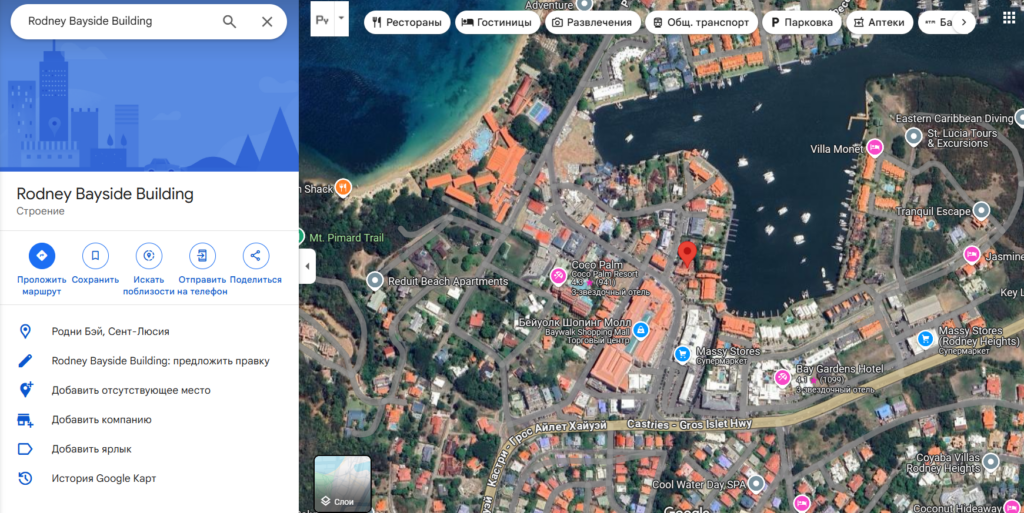This screenshot has height=513, width=1024.
Task: Collapse the side panel with arrow
Action: [307, 267]
